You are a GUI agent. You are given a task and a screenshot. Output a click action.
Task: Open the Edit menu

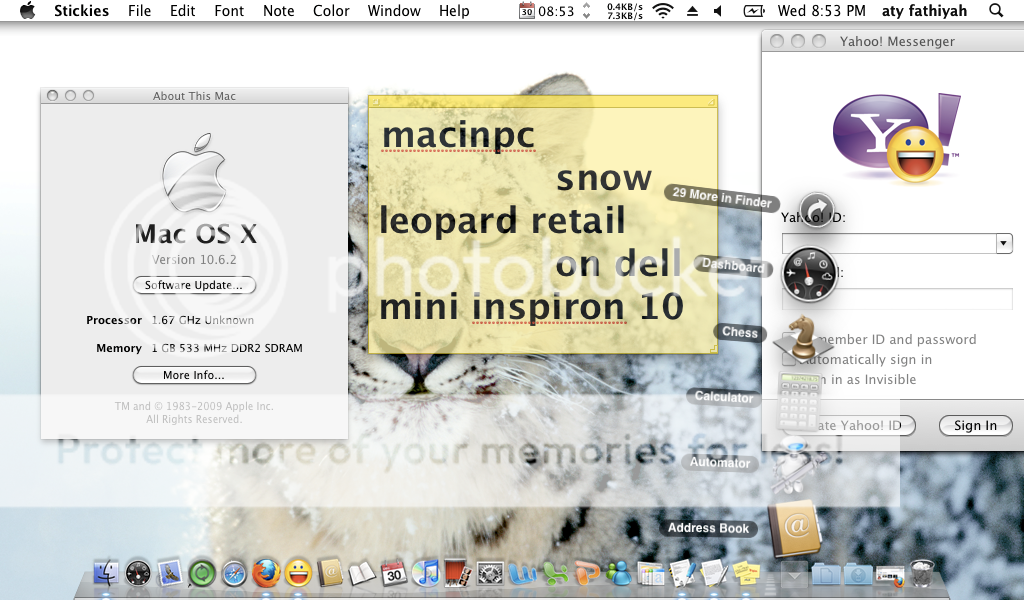182,11
